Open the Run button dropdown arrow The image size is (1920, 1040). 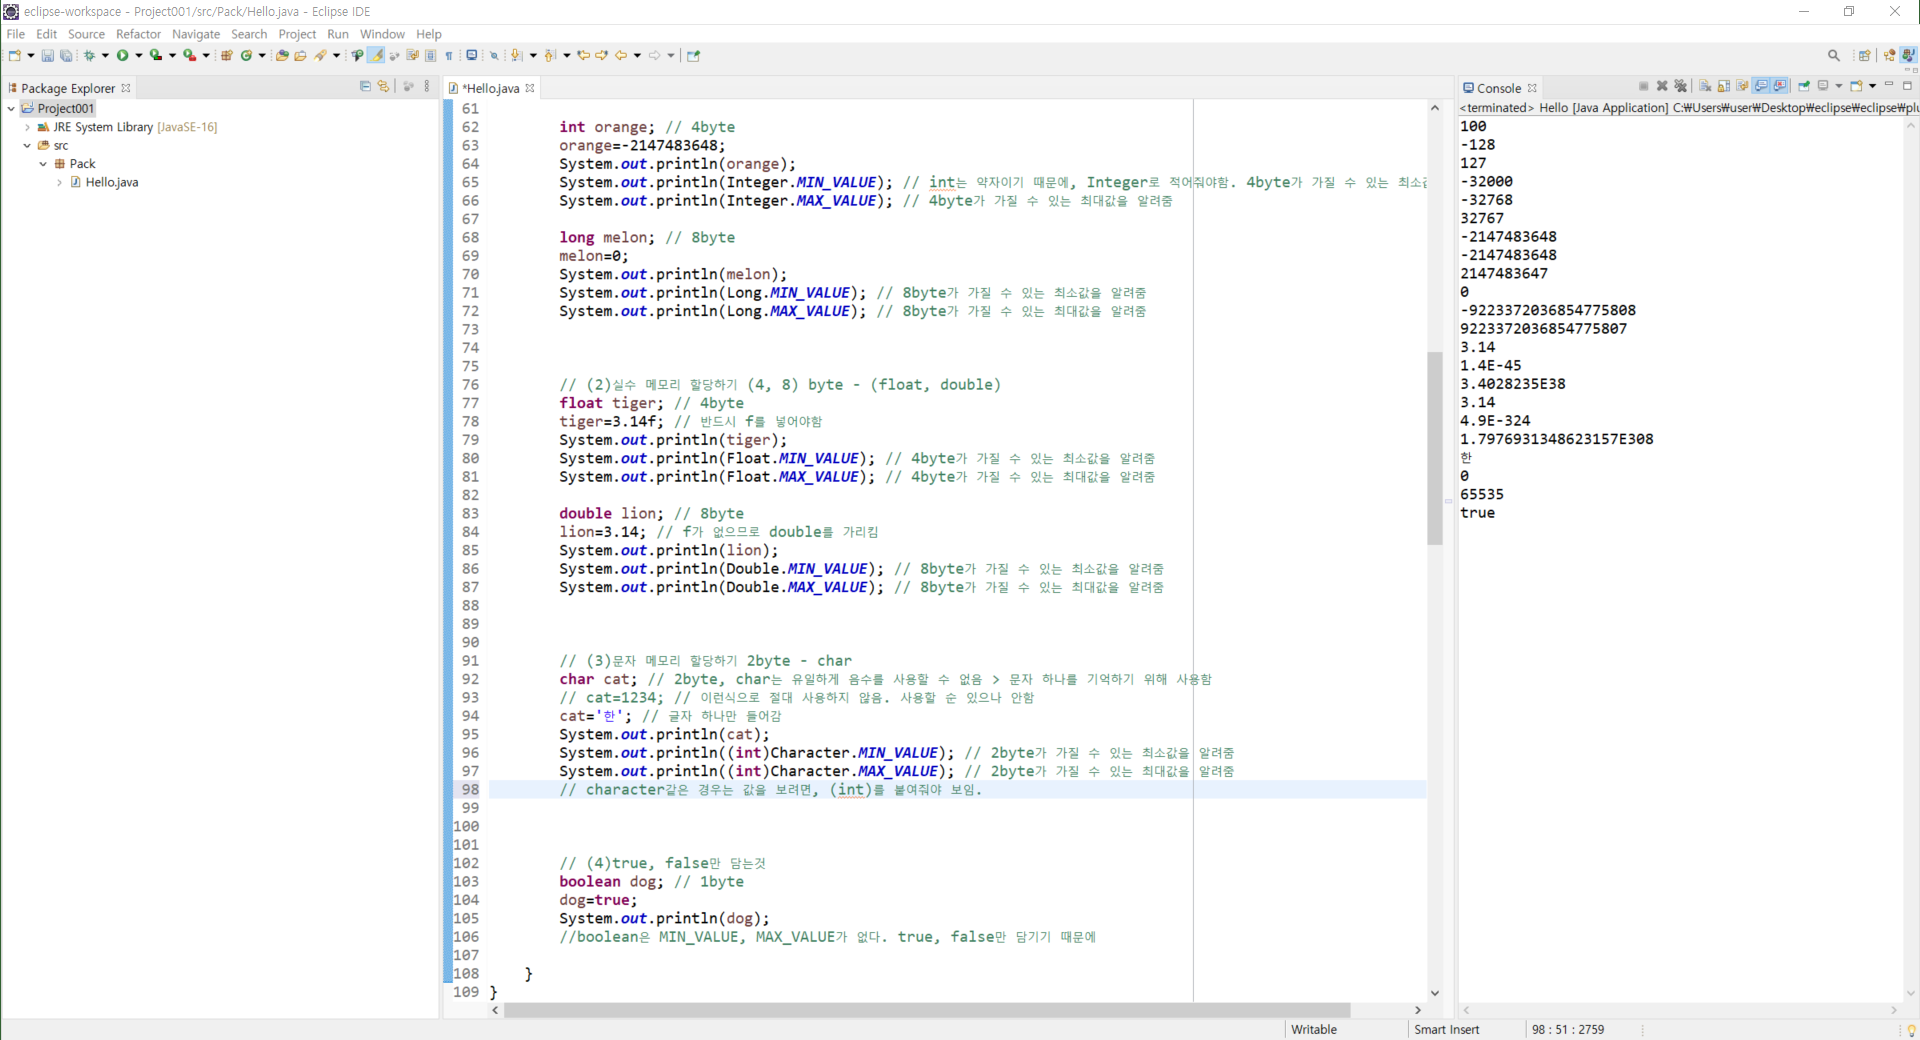pyautogui.click(x=139, y=56)
